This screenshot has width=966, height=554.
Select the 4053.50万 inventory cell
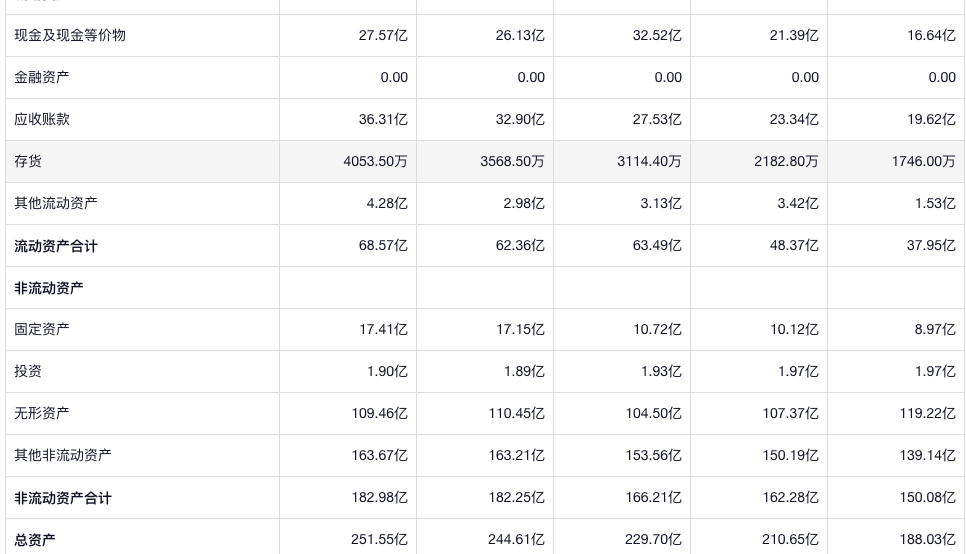point(375,161)
